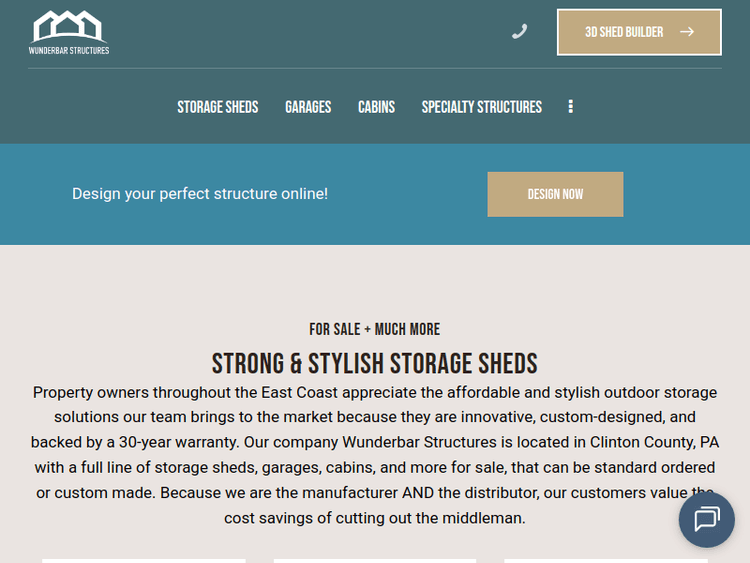Screen dimensions: 750x563
Task: Go to the Garages menu item
Action: (308, 107)
